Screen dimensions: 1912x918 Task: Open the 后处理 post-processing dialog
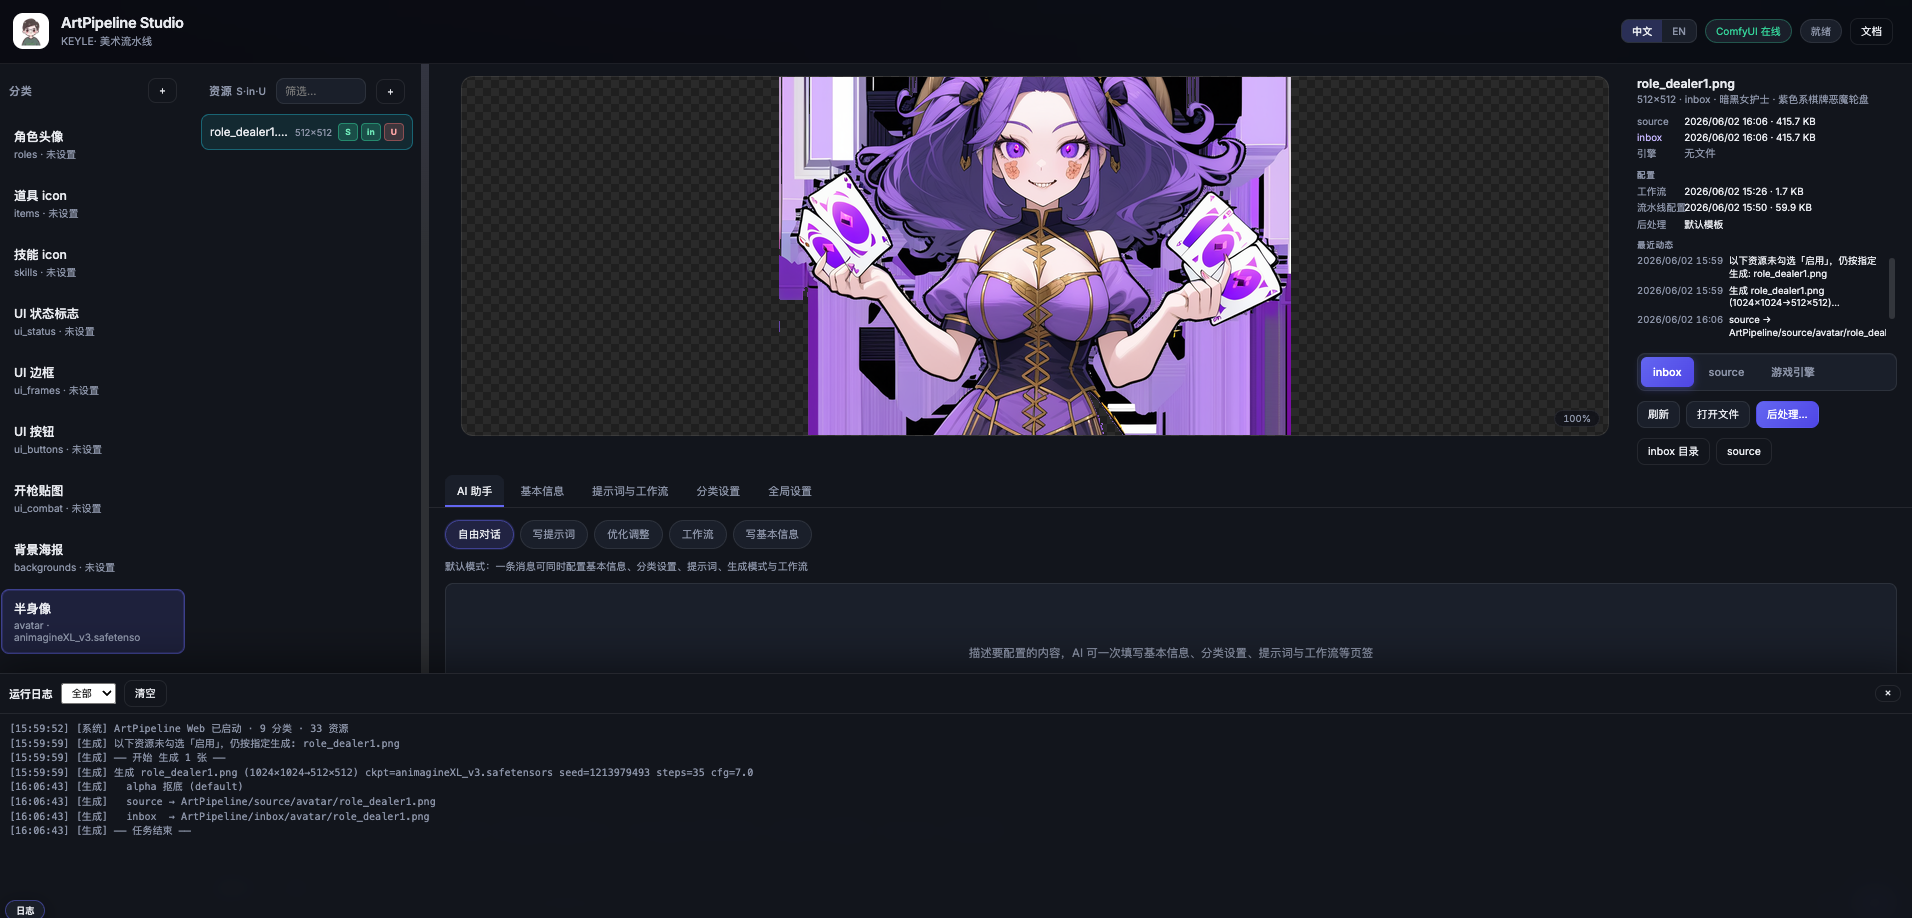[1787, 414]
